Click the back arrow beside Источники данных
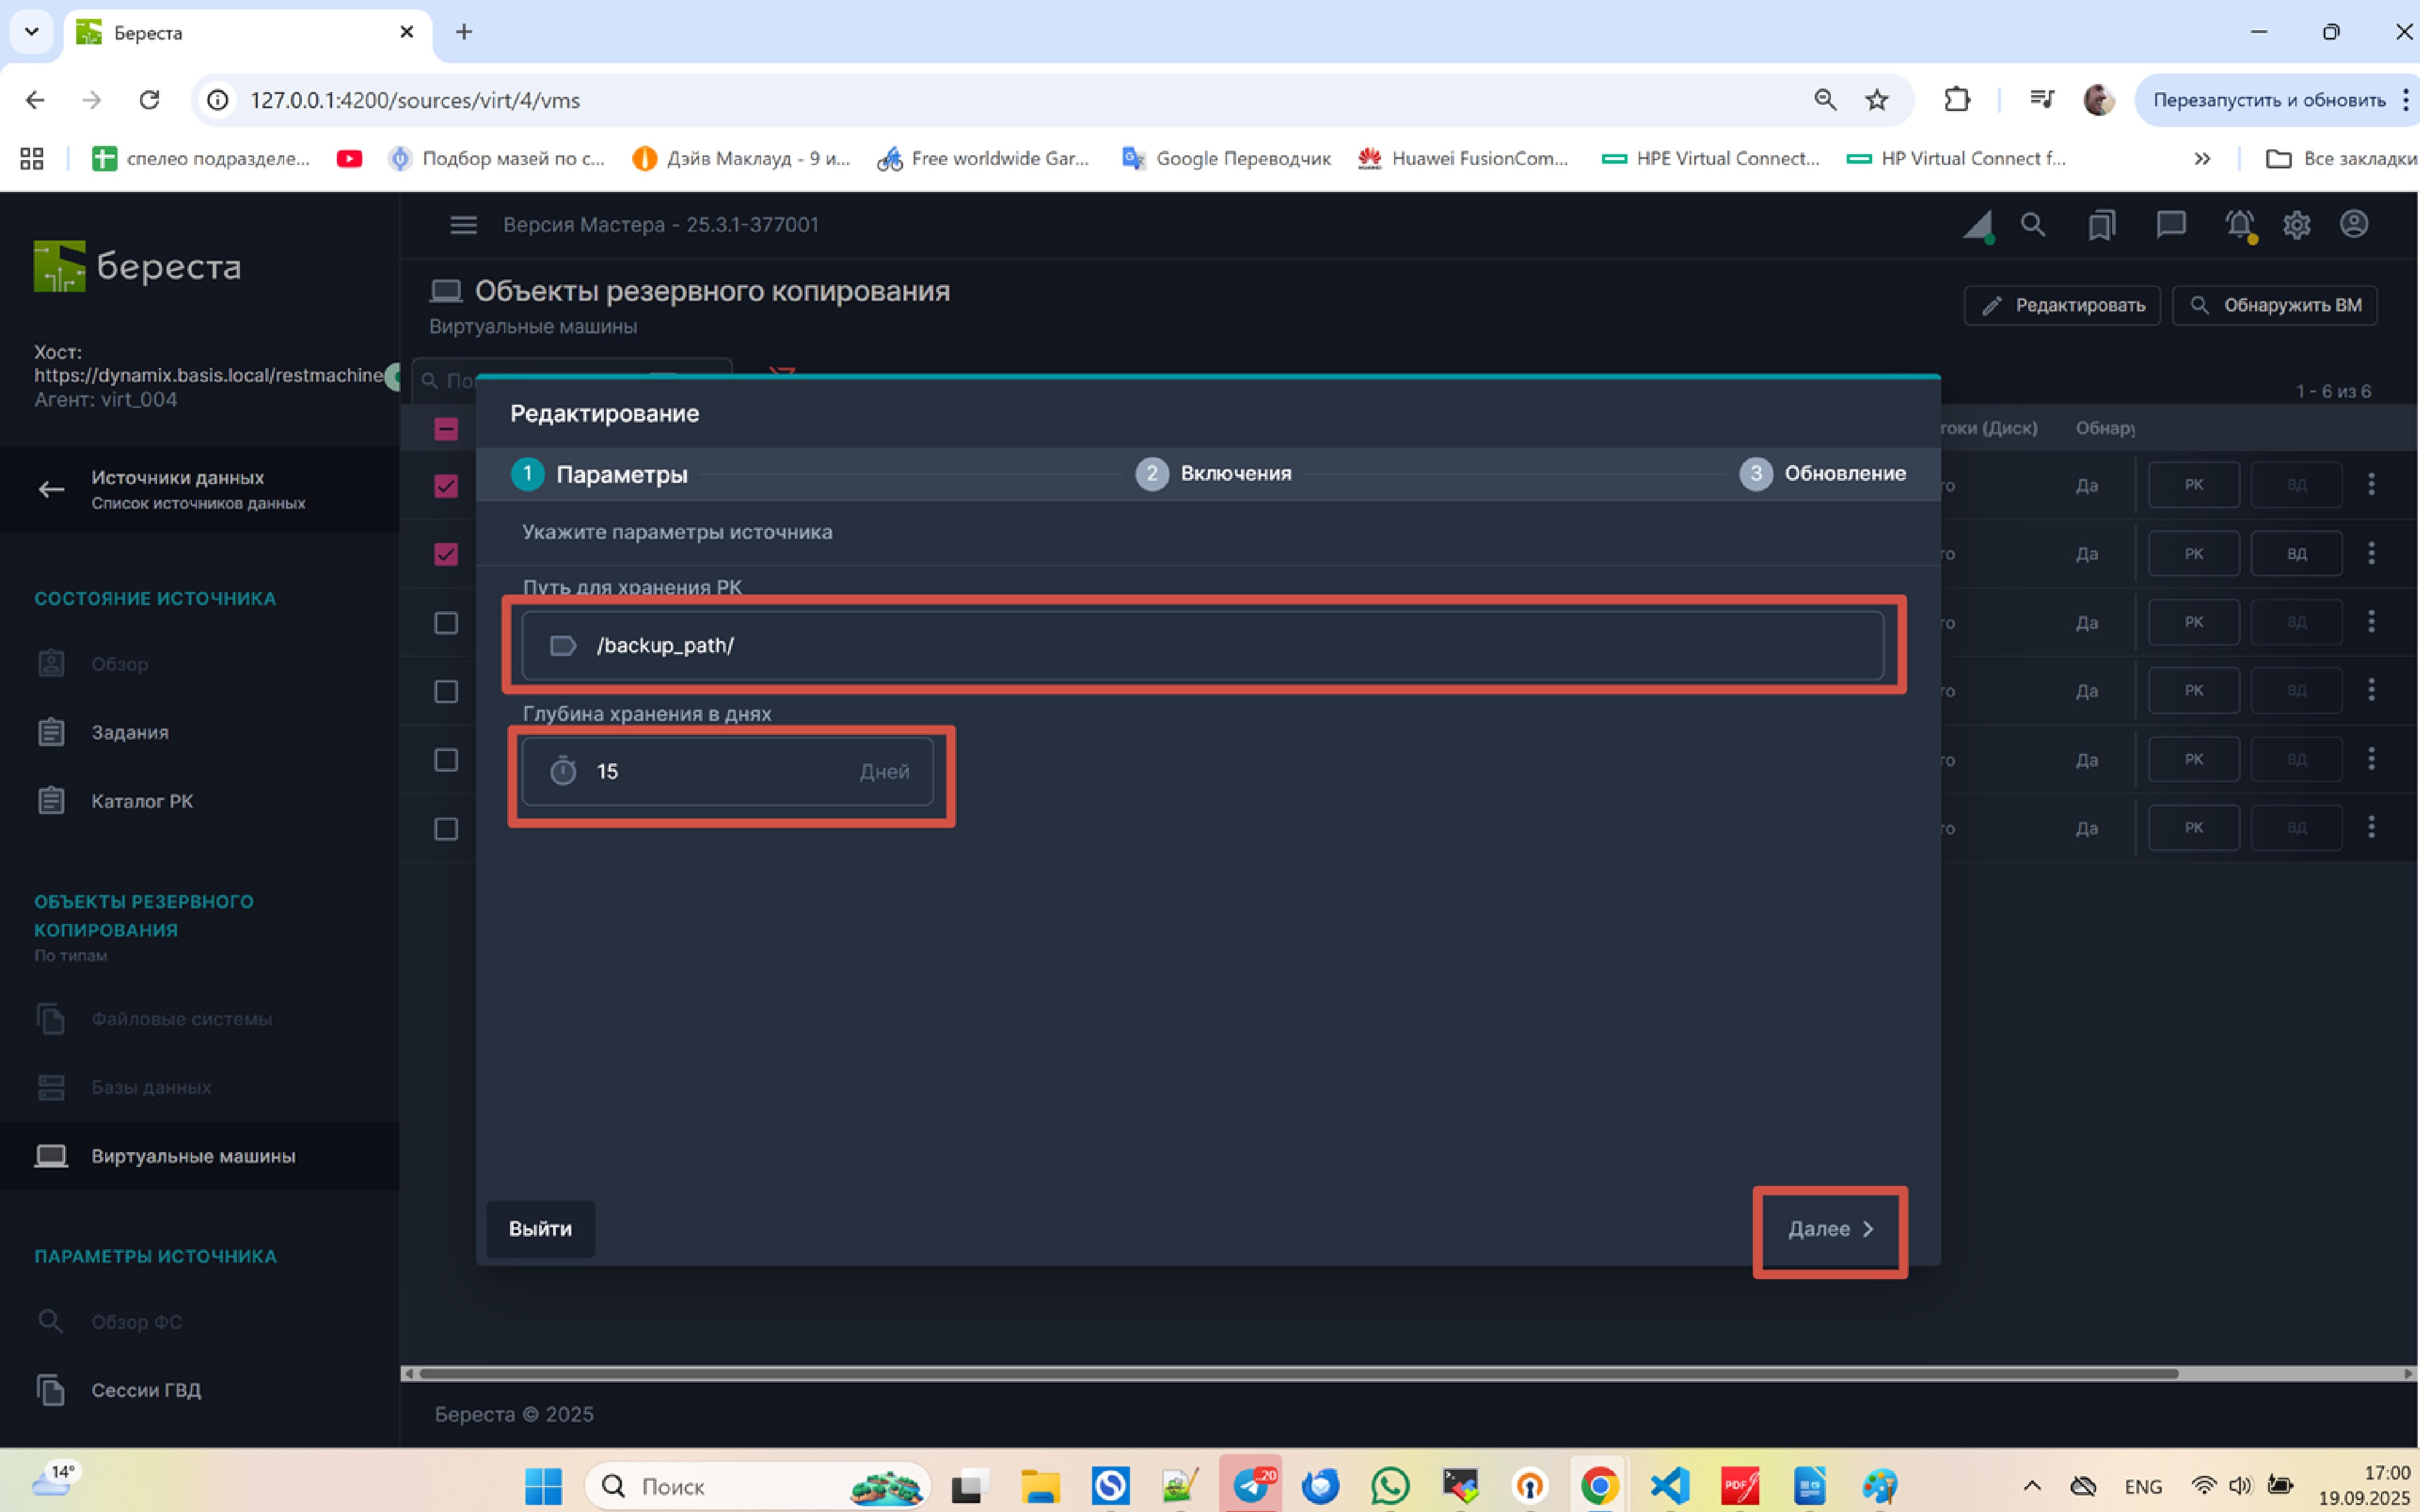Viewport: 2420px width, 1512px height. pos(51,489)
